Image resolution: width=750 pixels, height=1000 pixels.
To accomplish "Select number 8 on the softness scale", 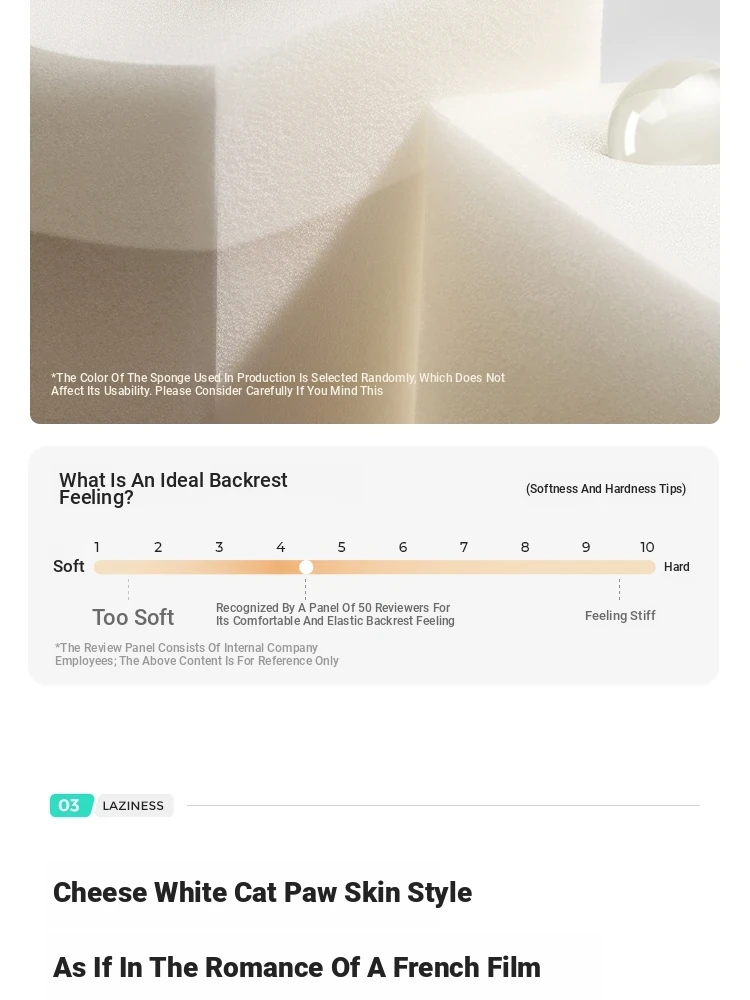I will point(525,547).
